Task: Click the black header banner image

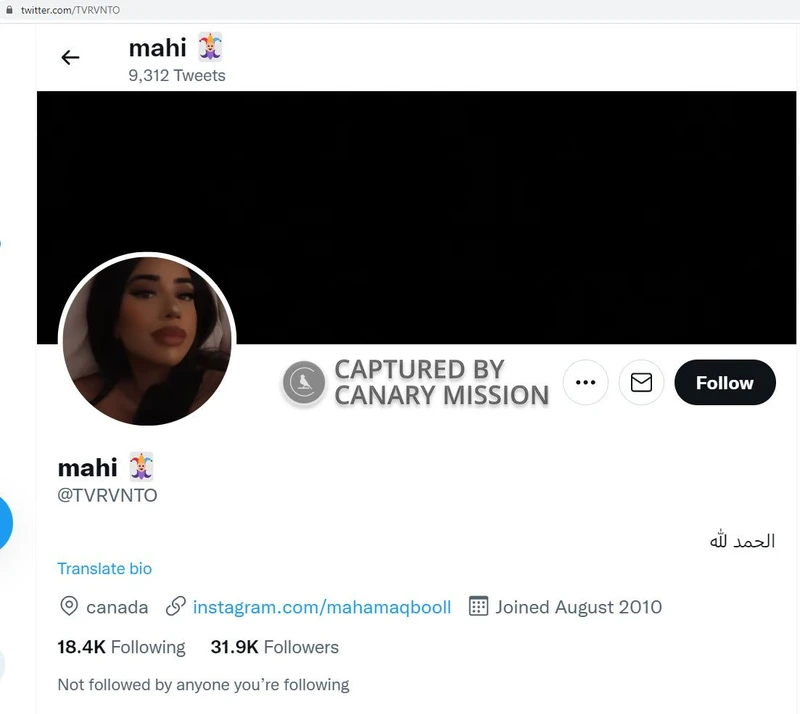Action: (416, 217)
